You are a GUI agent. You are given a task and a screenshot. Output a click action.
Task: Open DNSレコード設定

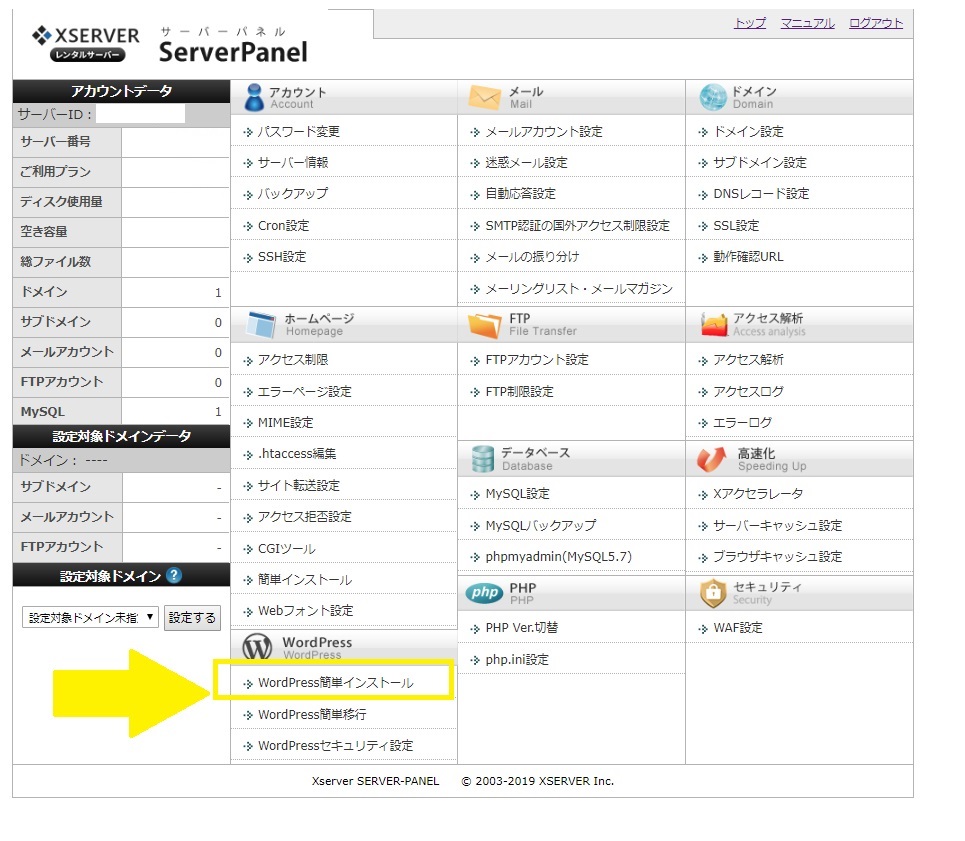click(x=761, y=194)
